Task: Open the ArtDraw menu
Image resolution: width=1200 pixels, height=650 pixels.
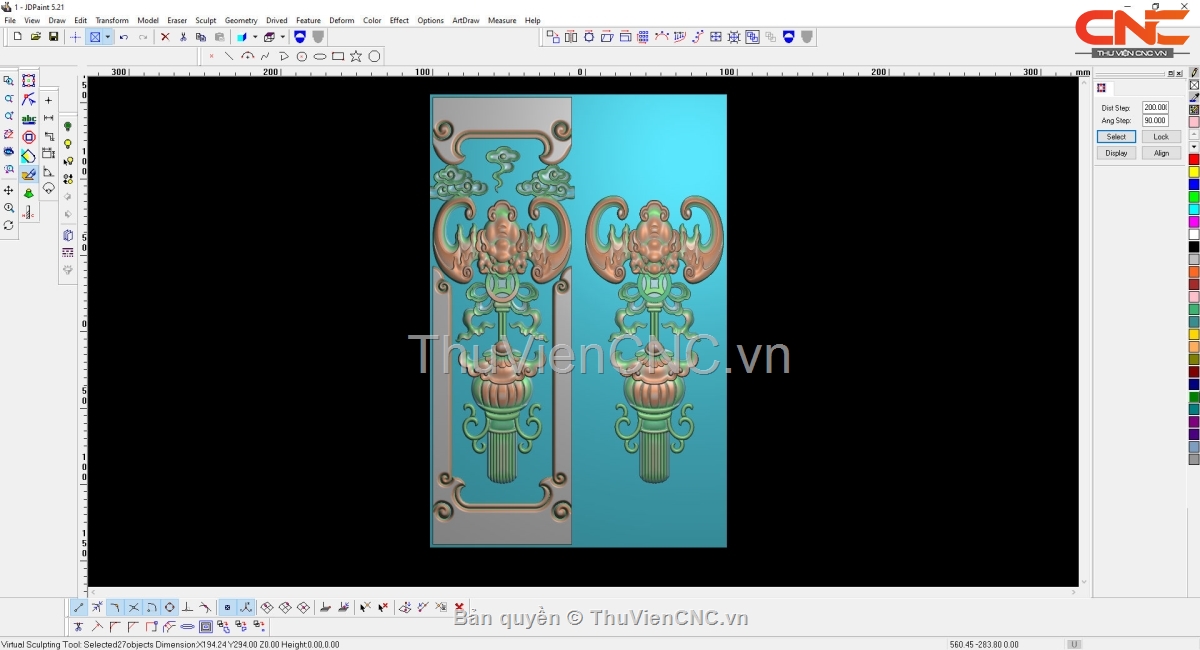Action: point(466,20)
